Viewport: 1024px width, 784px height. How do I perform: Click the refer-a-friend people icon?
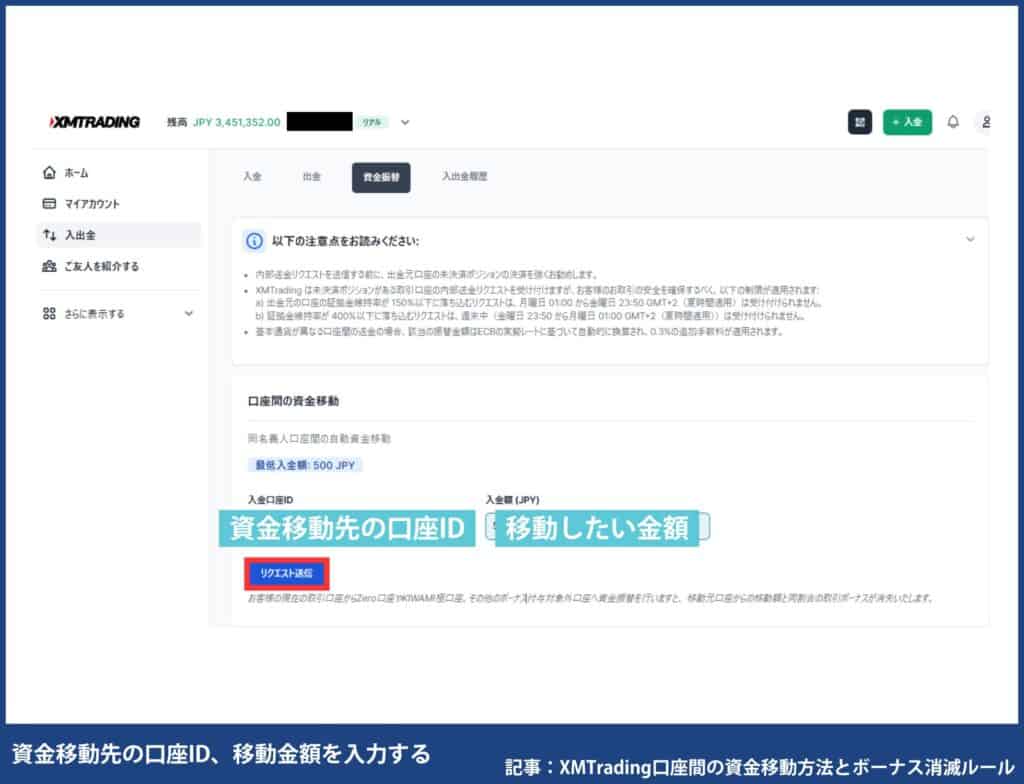(x=49, y=266)
